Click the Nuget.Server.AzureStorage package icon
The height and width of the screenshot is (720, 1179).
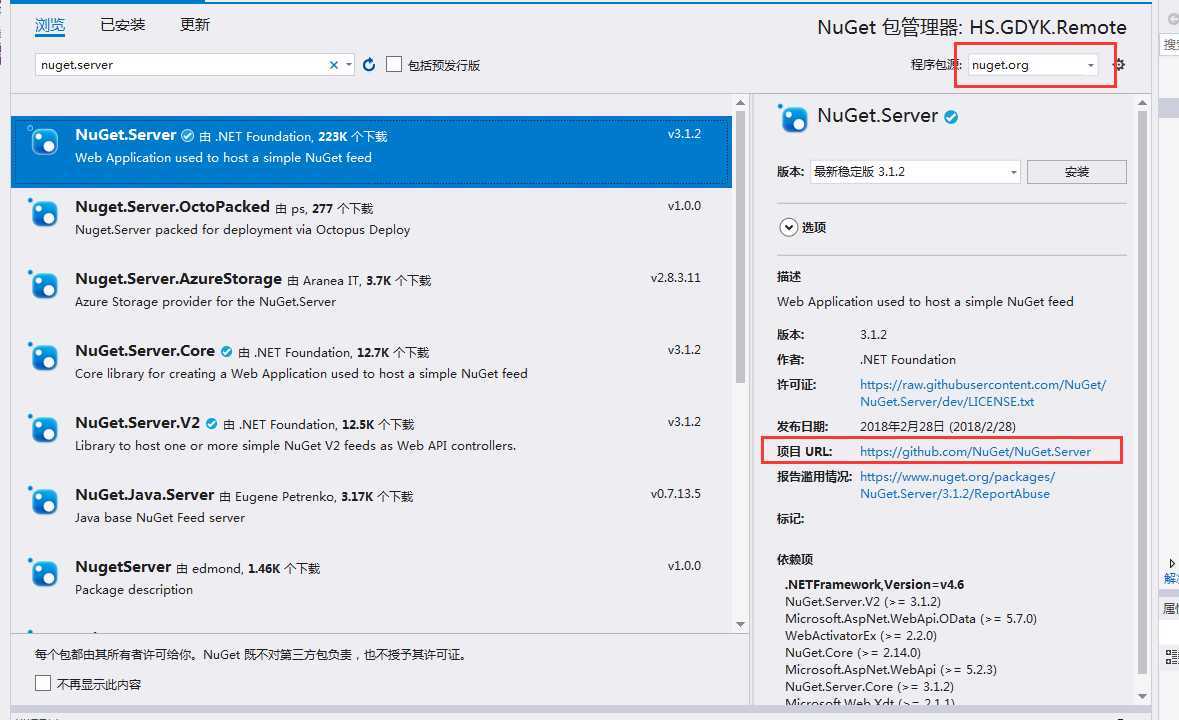click(43, 285)
